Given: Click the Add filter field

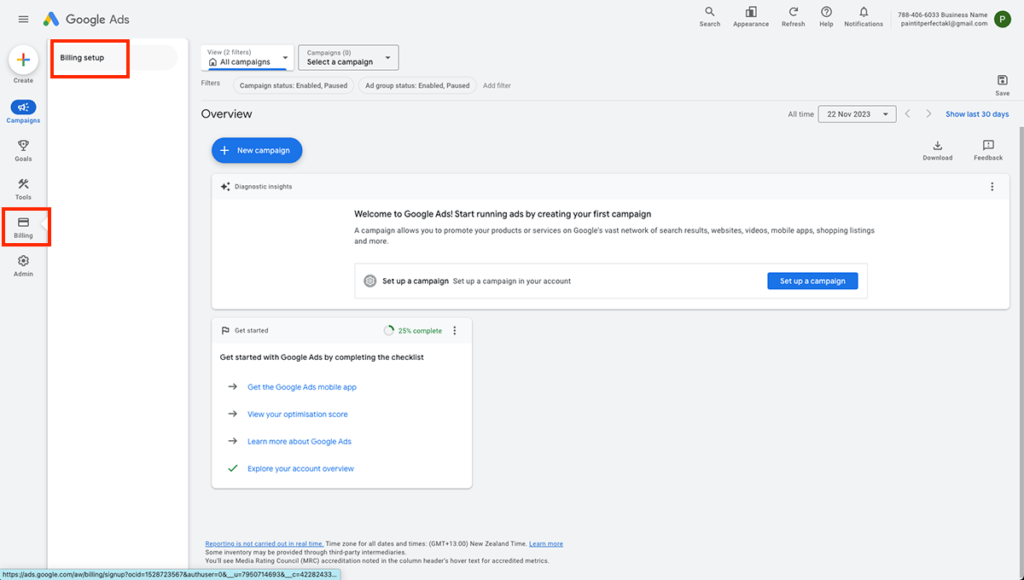Looking at the screenshot, I should click(497, 86).
